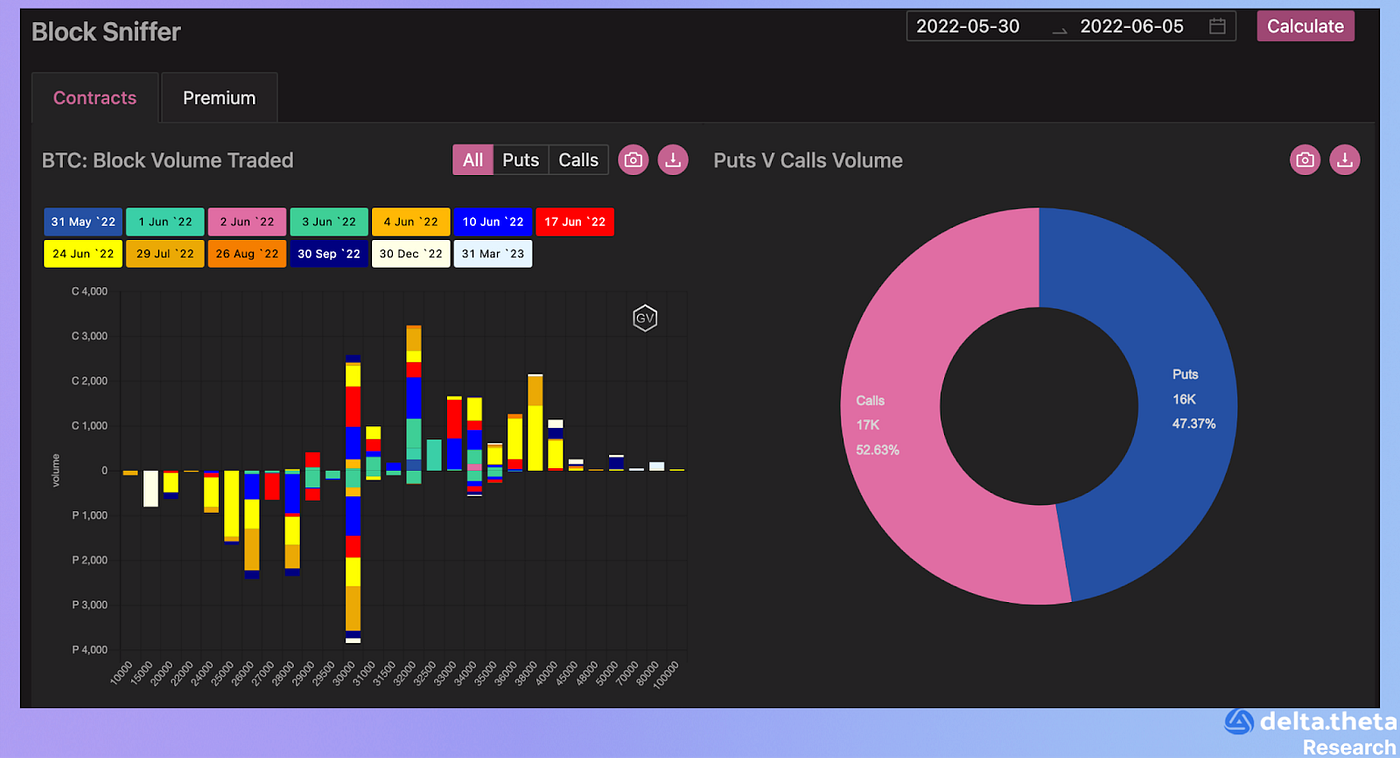Click the 'P 4,000' axis label
The width and height of the screenshot is (1400, 758).
[x=90, y=650]
